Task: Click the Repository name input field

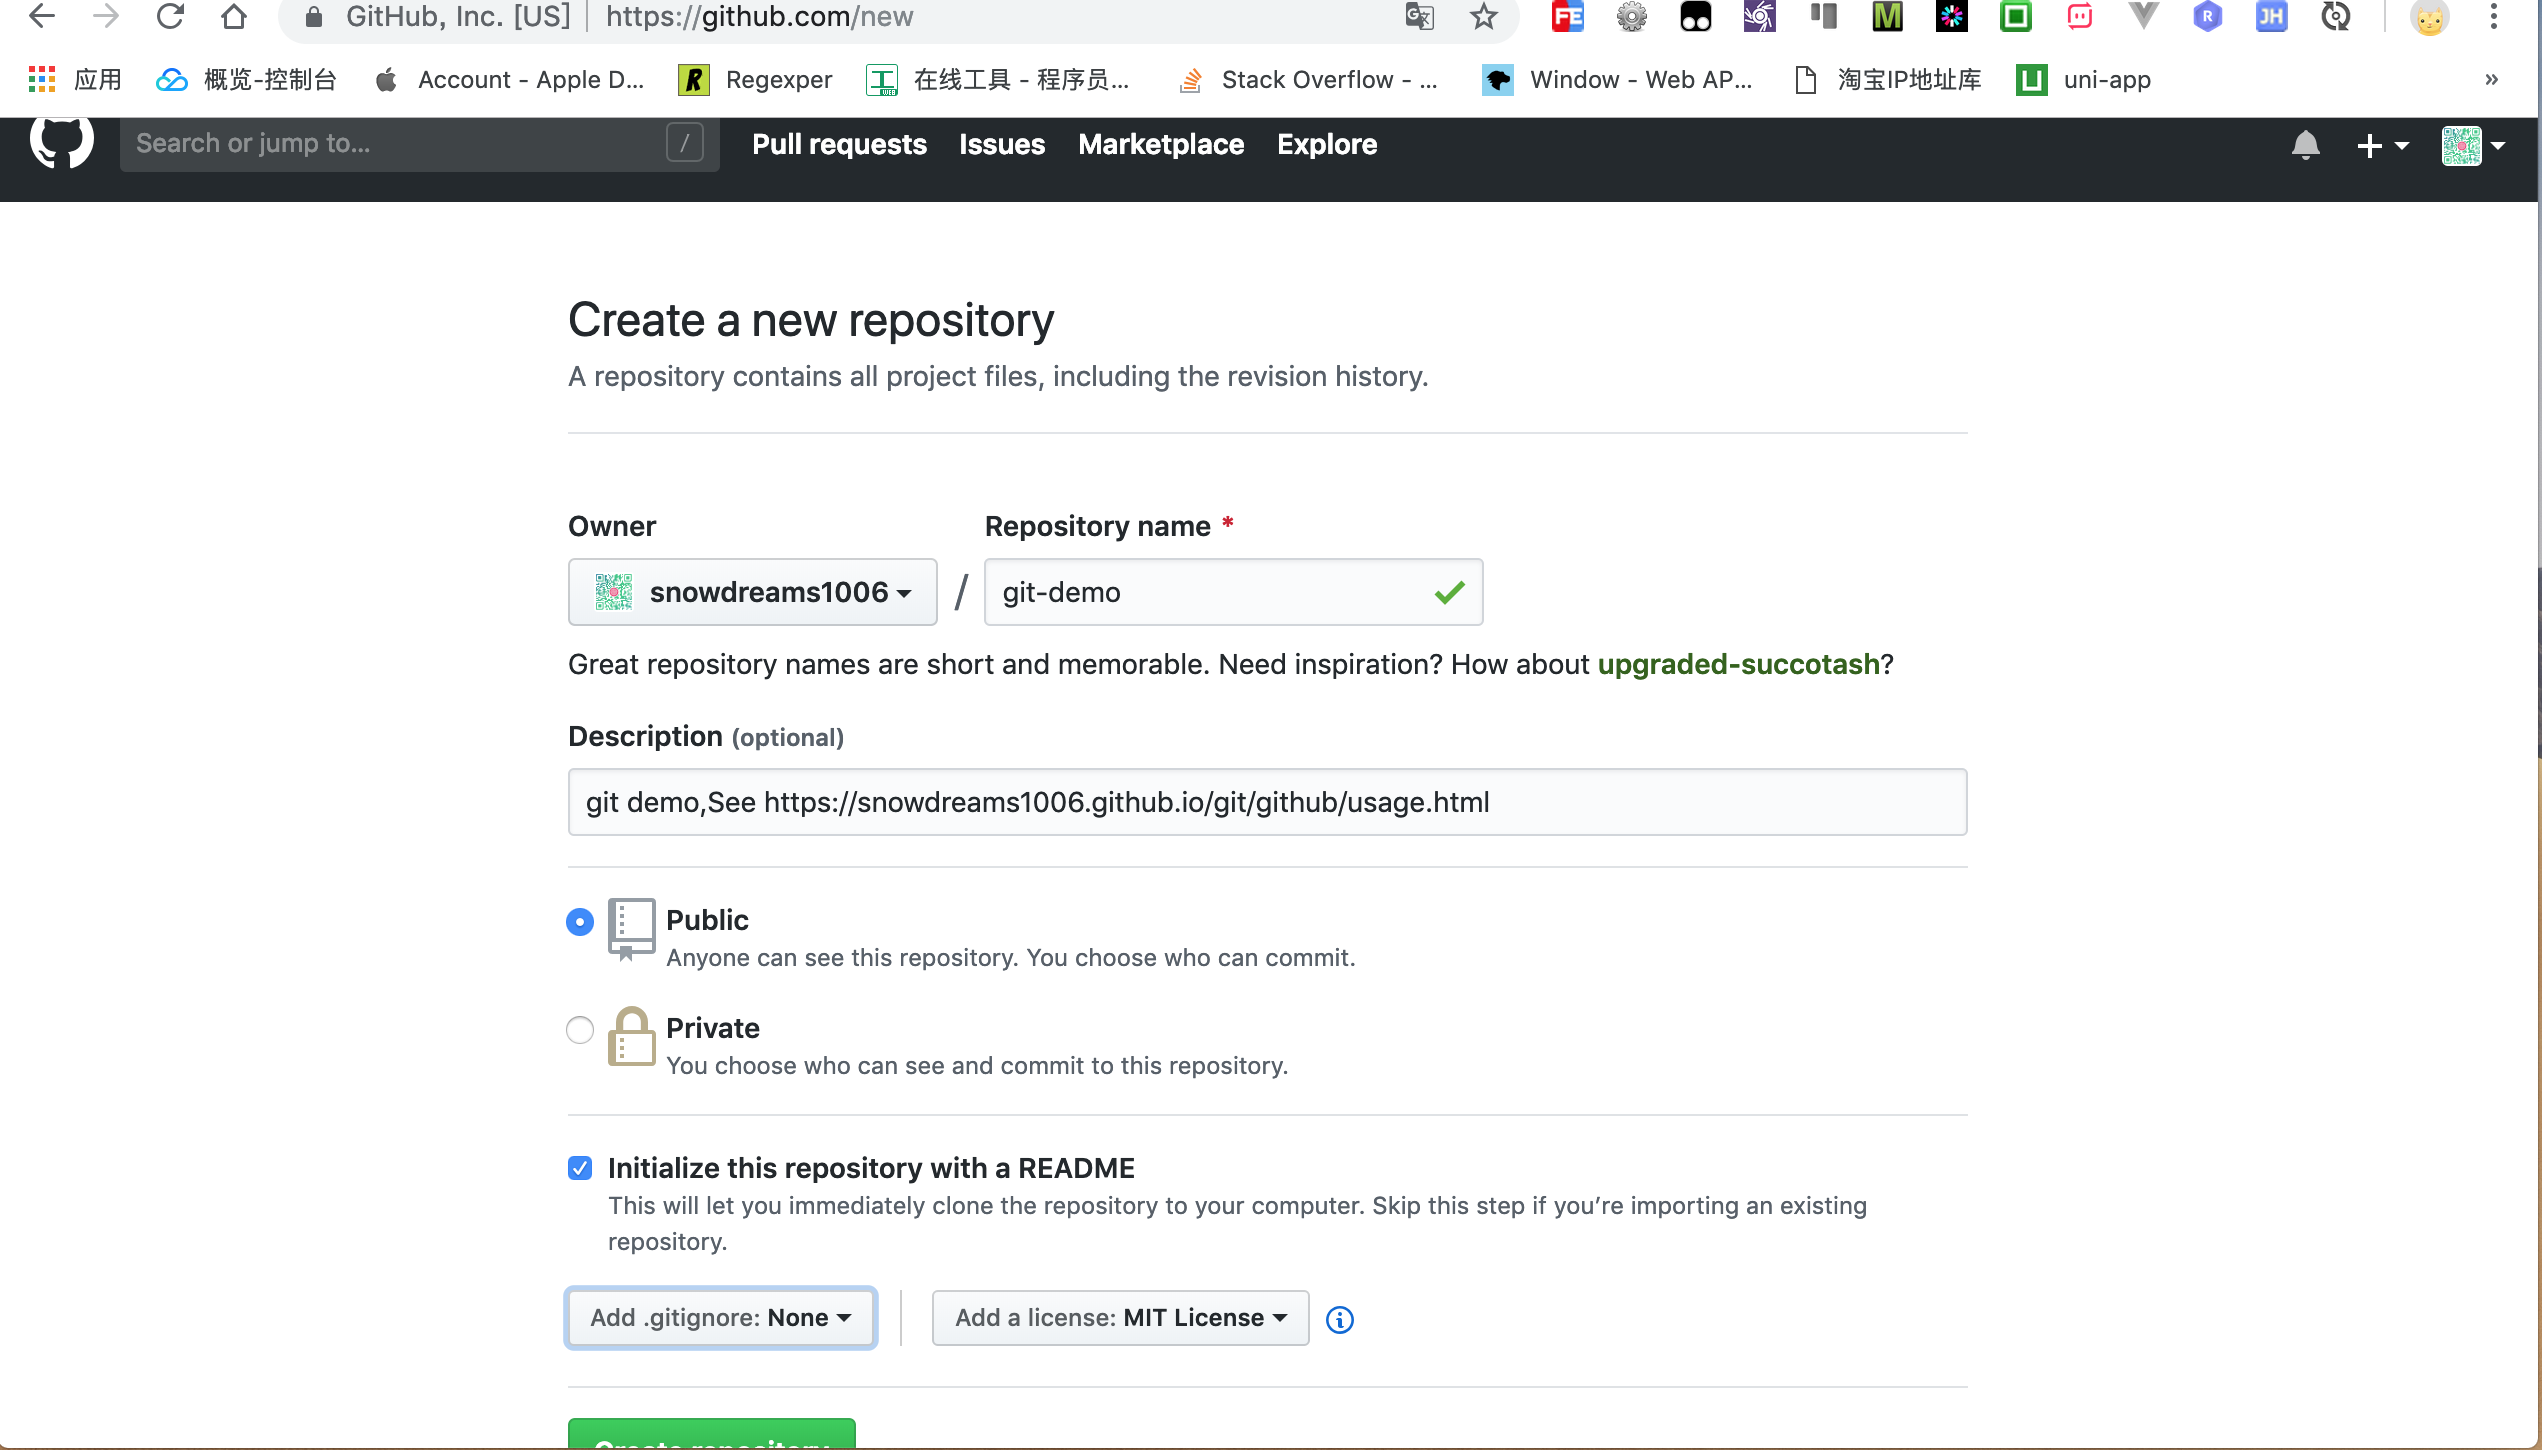Action: click(x=1233, y=592)
